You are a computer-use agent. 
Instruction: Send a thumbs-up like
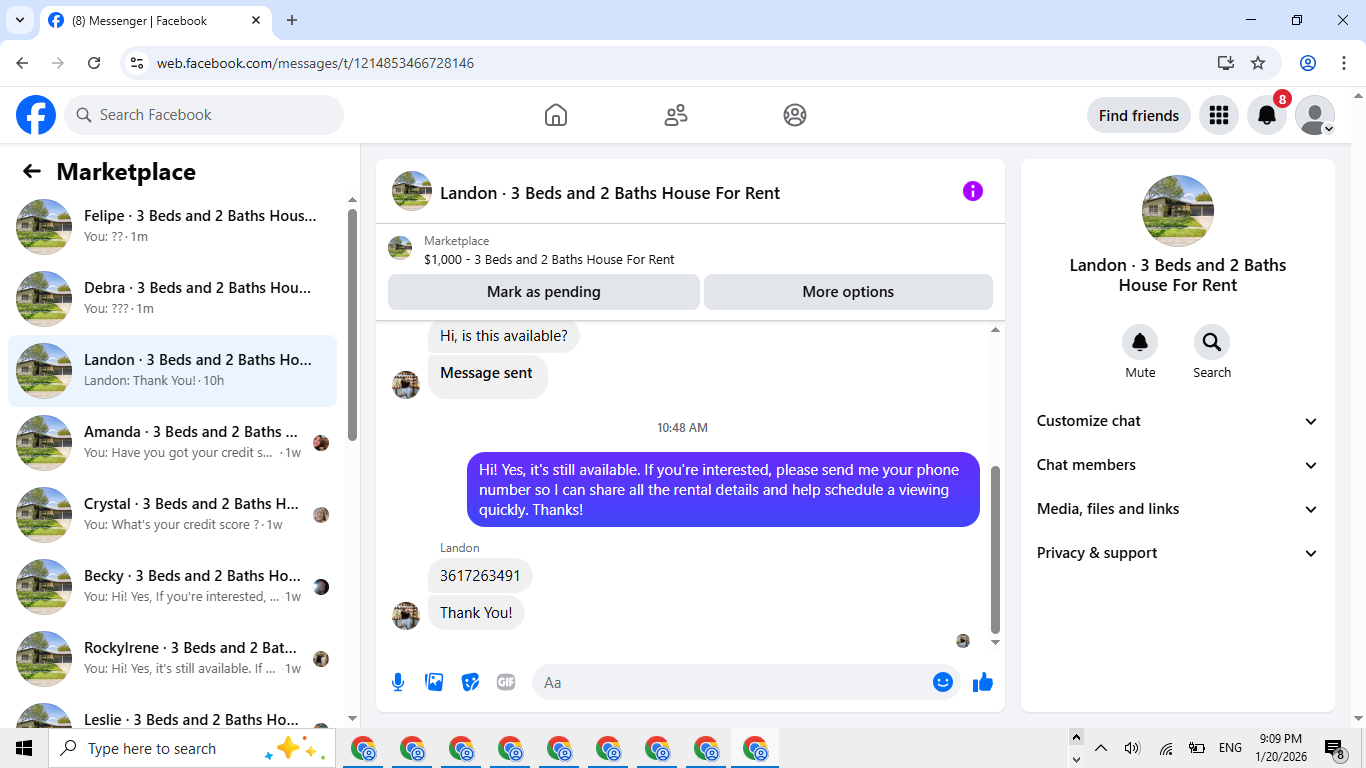pos(983,682)
